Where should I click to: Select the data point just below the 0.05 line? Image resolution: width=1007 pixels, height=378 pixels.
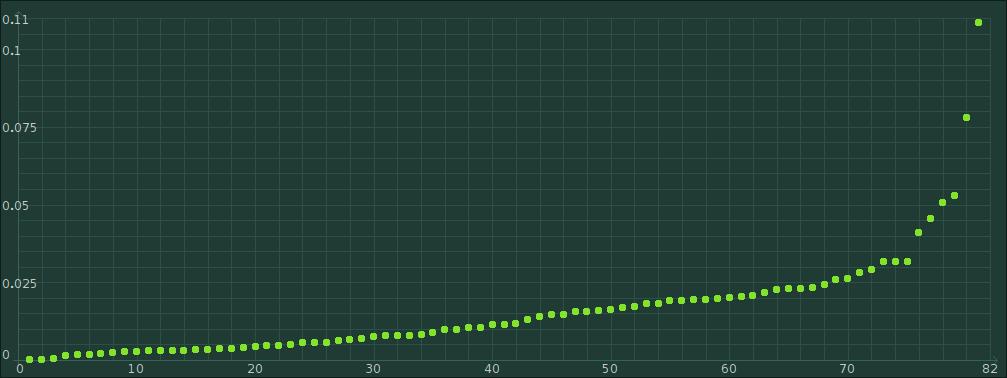tap(930, 219)
